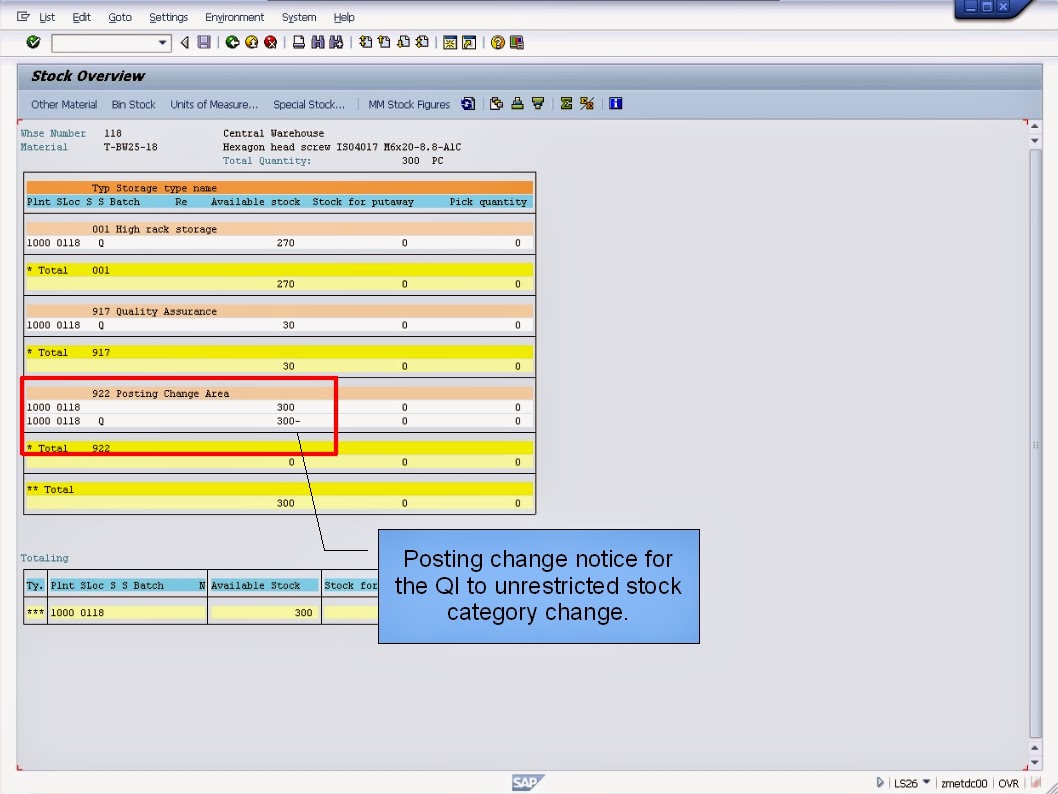Screen dimensions: 1058x794
Task: Click the Save icon in standard toolbar
Action: click(x=206, y=42)
